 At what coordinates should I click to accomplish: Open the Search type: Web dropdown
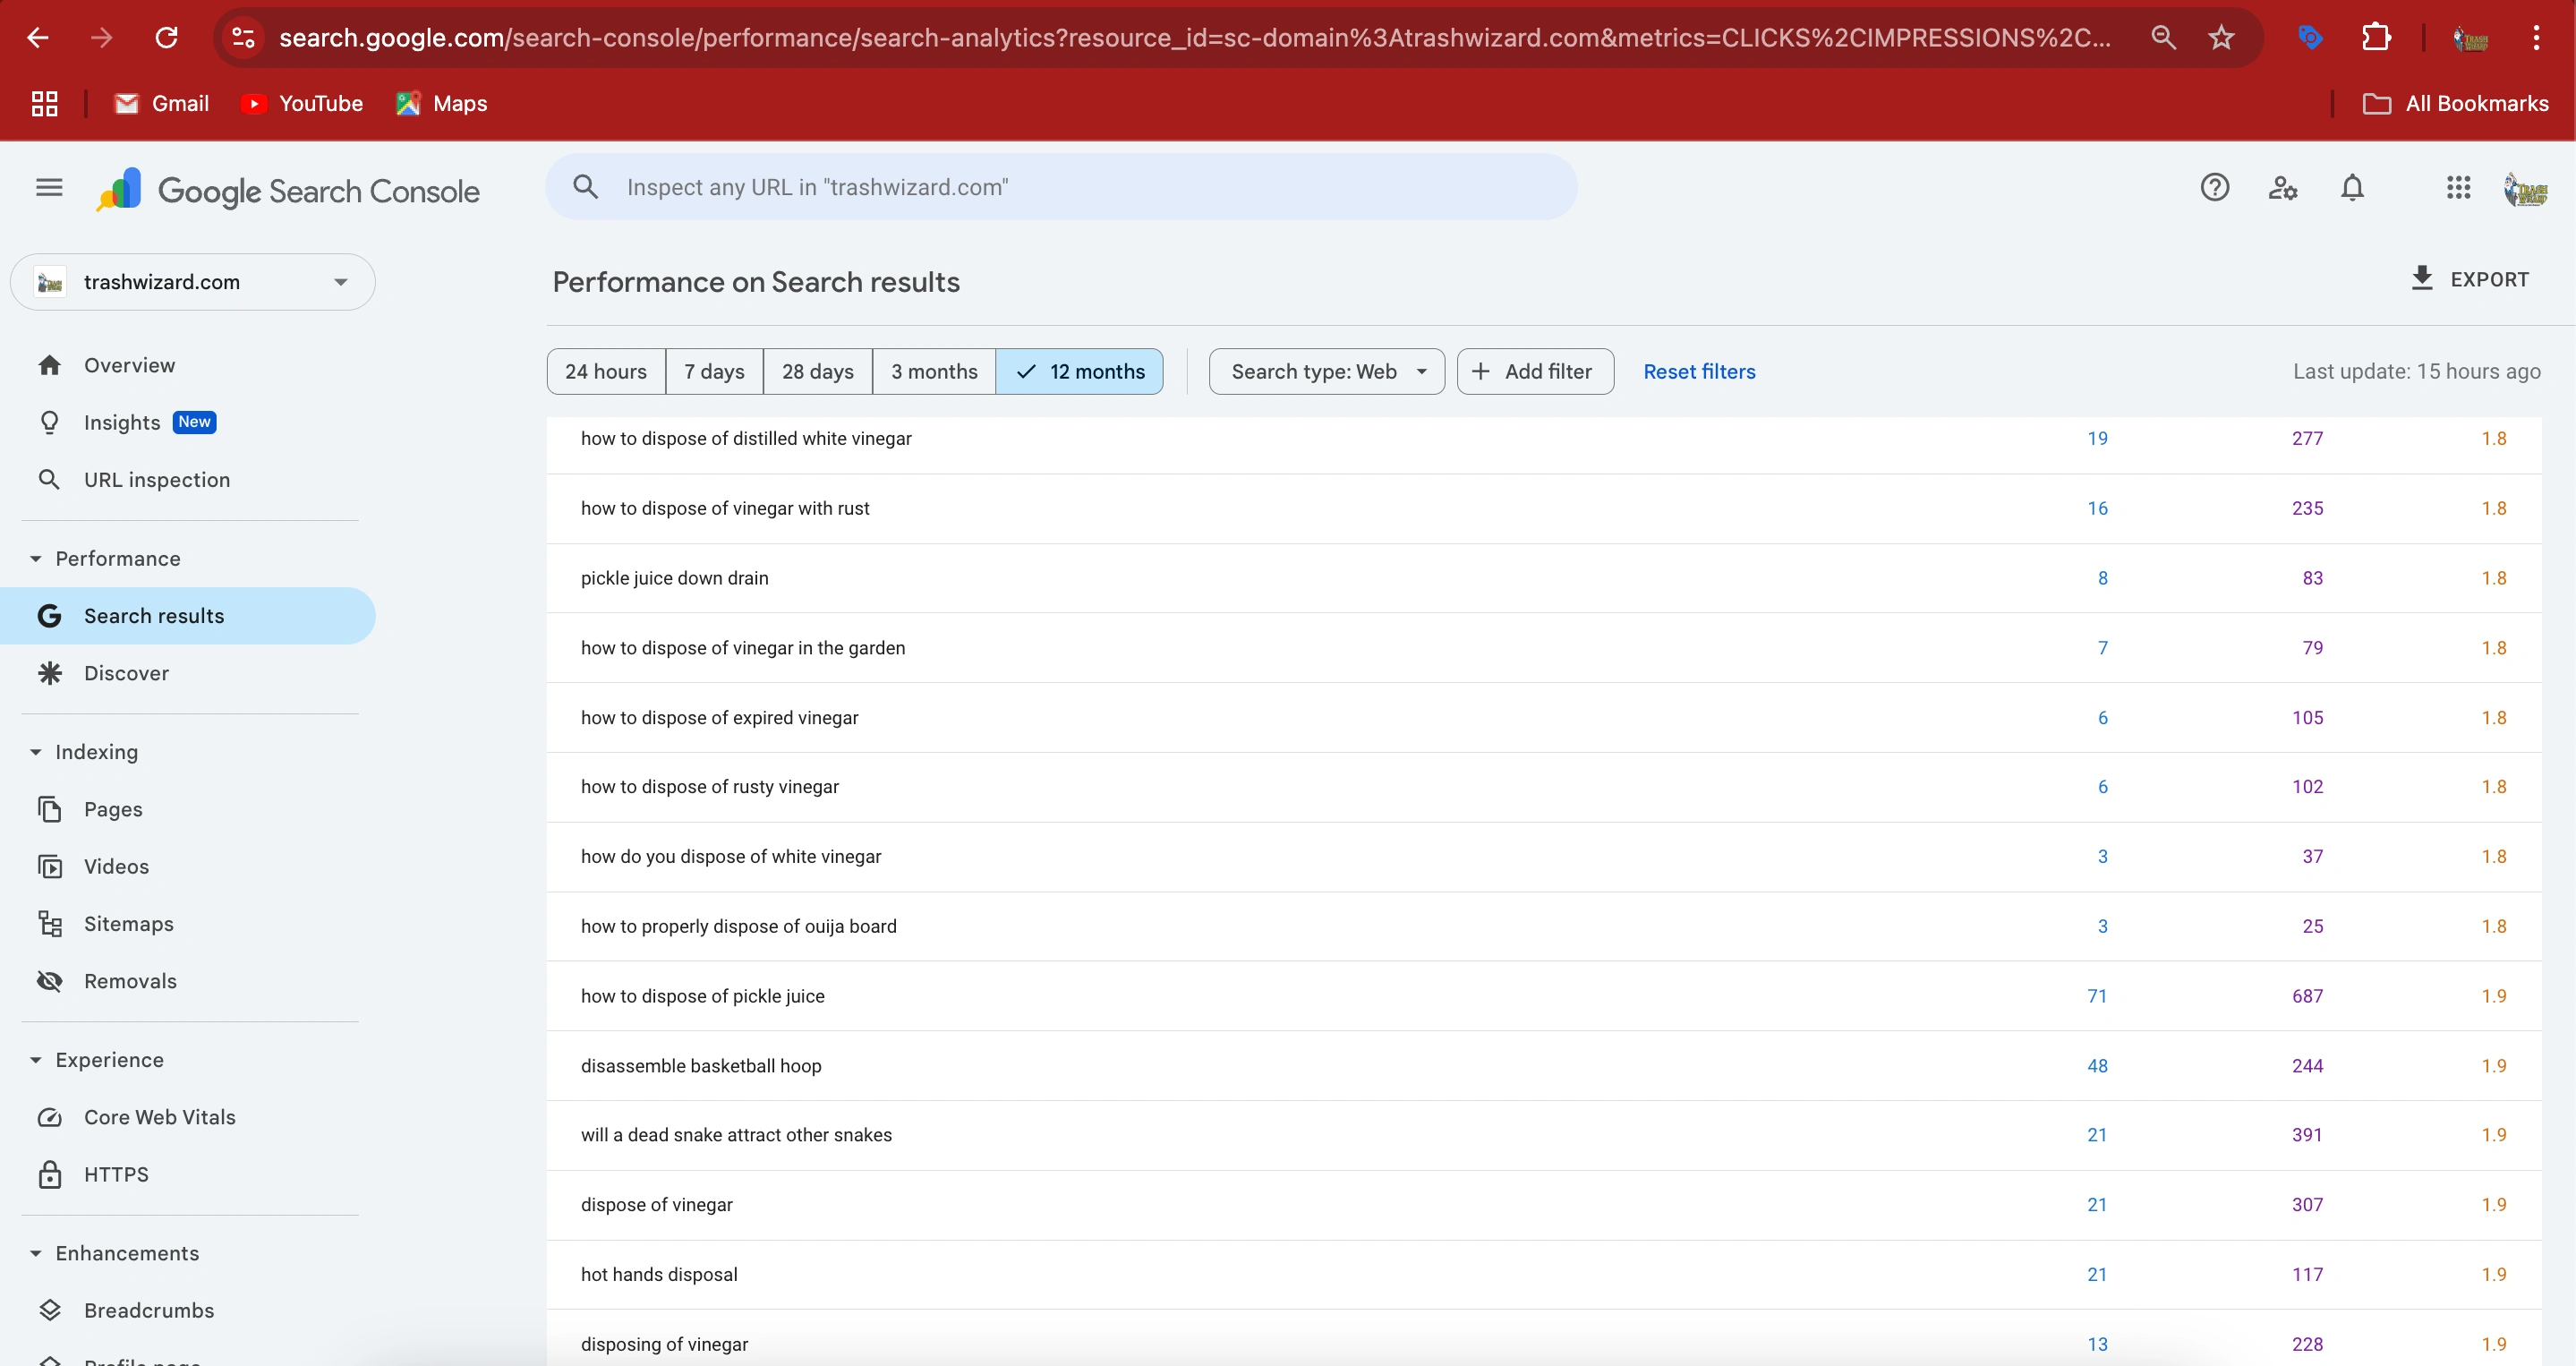click(1326, 372)
